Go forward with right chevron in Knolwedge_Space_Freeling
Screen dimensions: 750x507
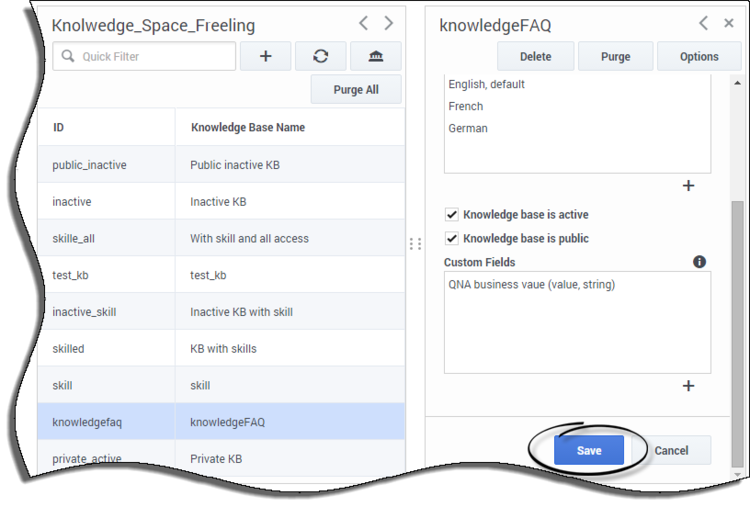click(x=389, y=23)
